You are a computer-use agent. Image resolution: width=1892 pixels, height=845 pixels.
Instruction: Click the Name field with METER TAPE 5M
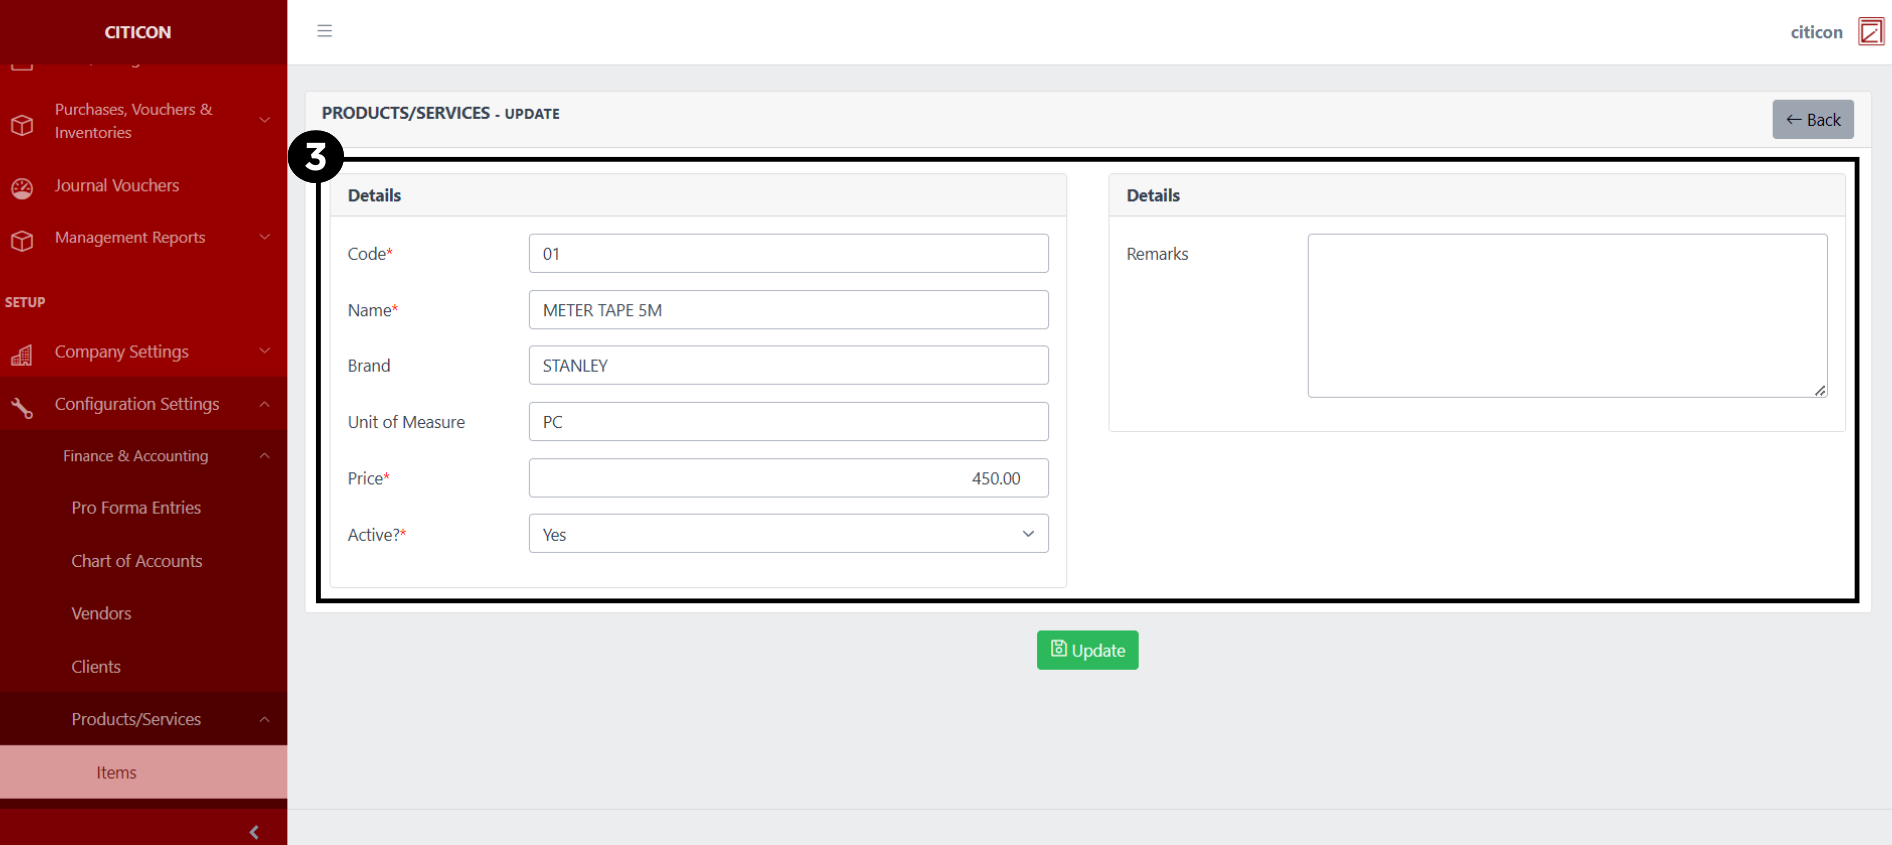788,310
